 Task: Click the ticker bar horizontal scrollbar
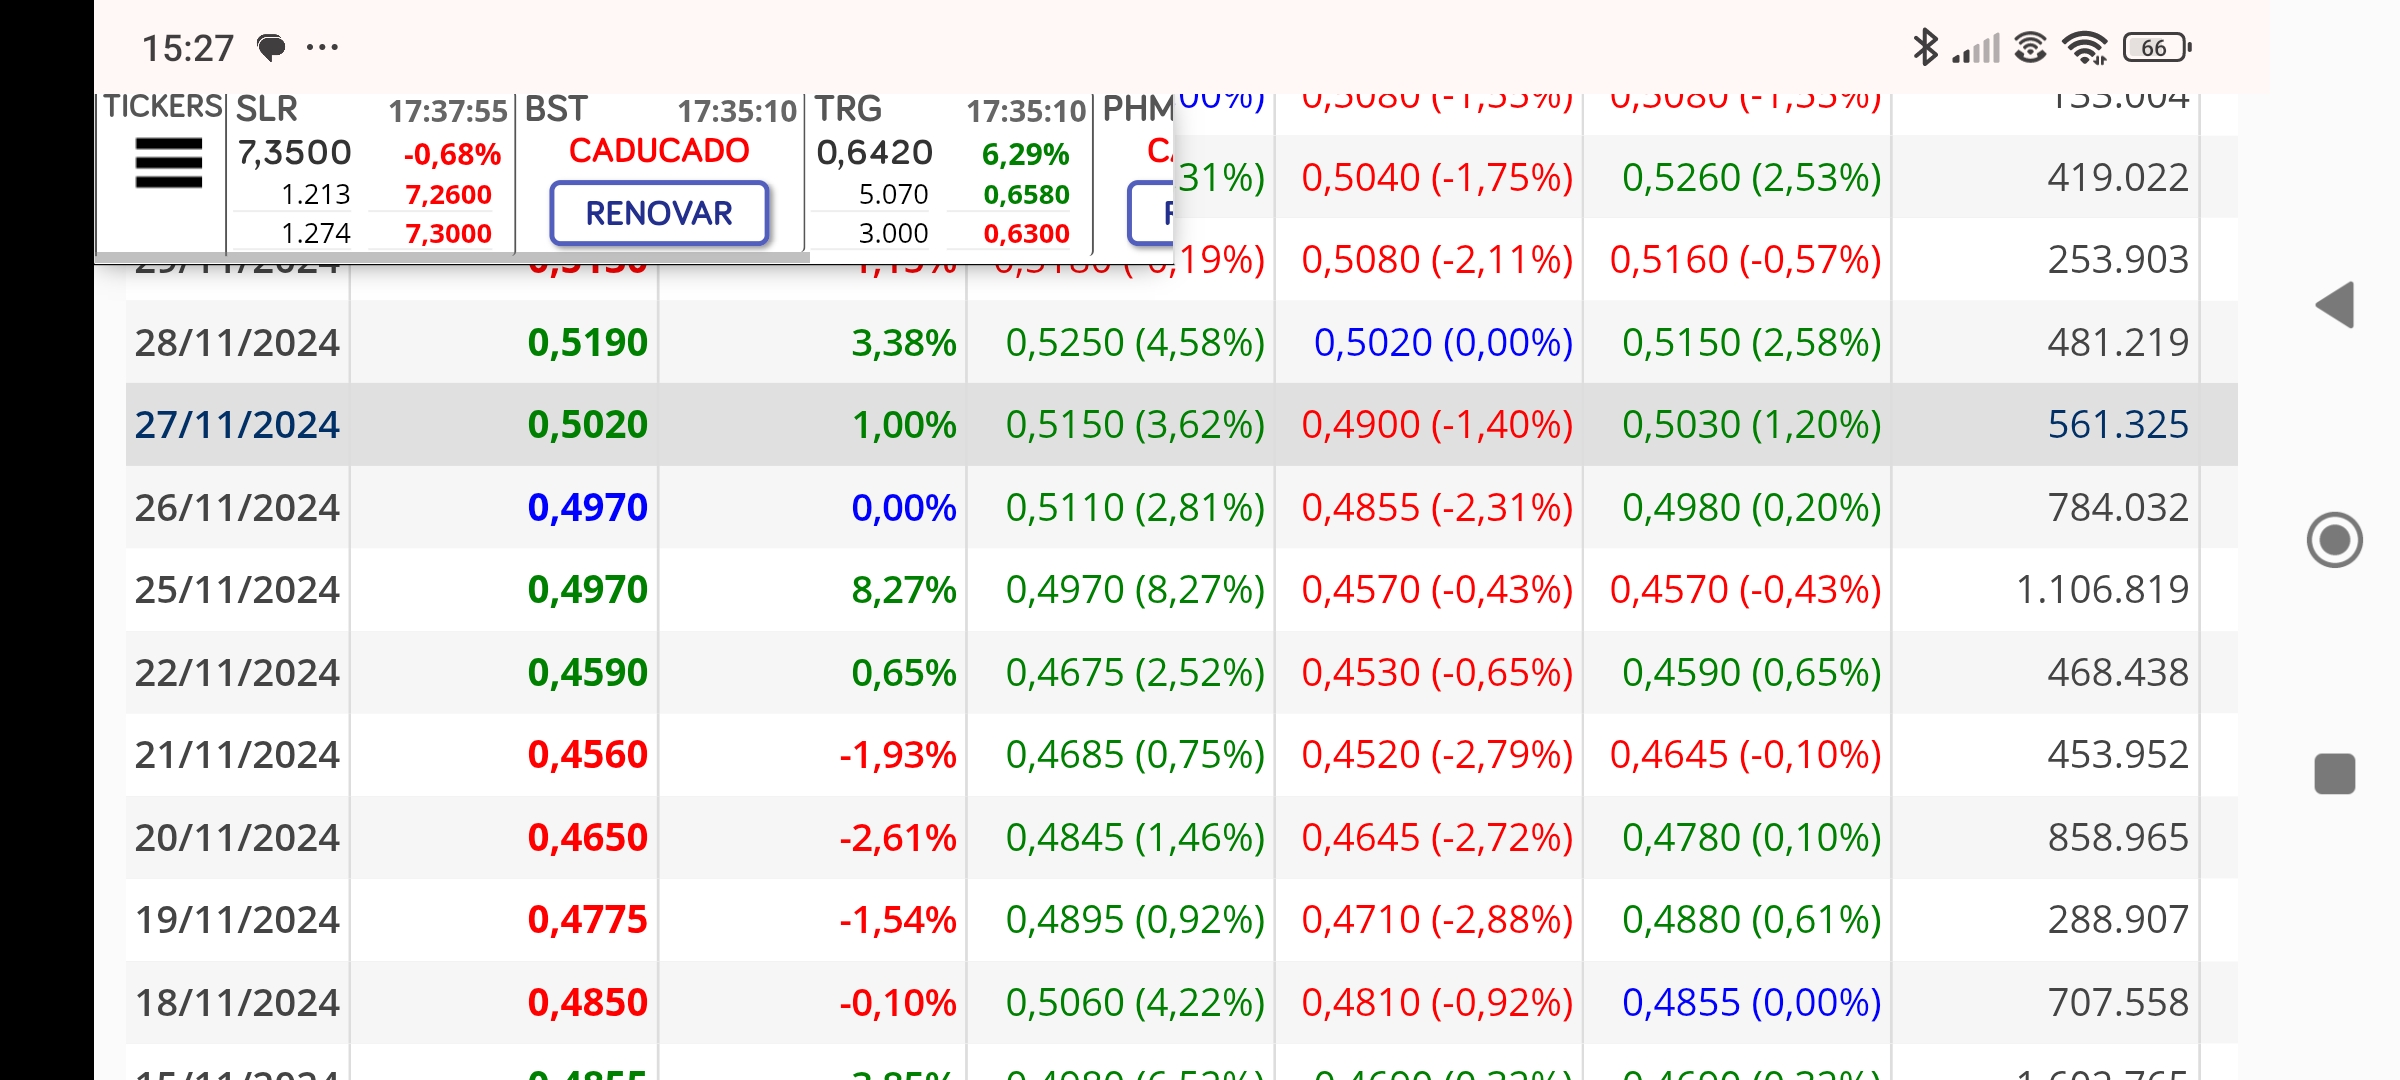[452, 258]
